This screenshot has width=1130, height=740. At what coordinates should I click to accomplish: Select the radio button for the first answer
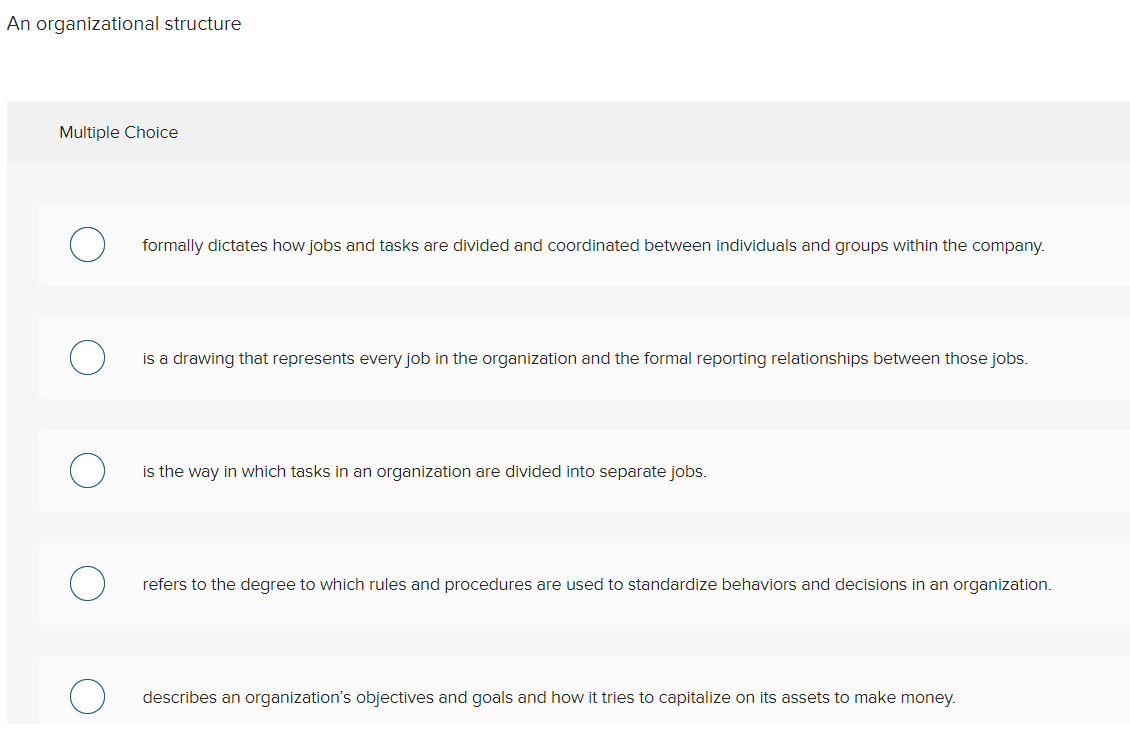click(x=87, y=244)
